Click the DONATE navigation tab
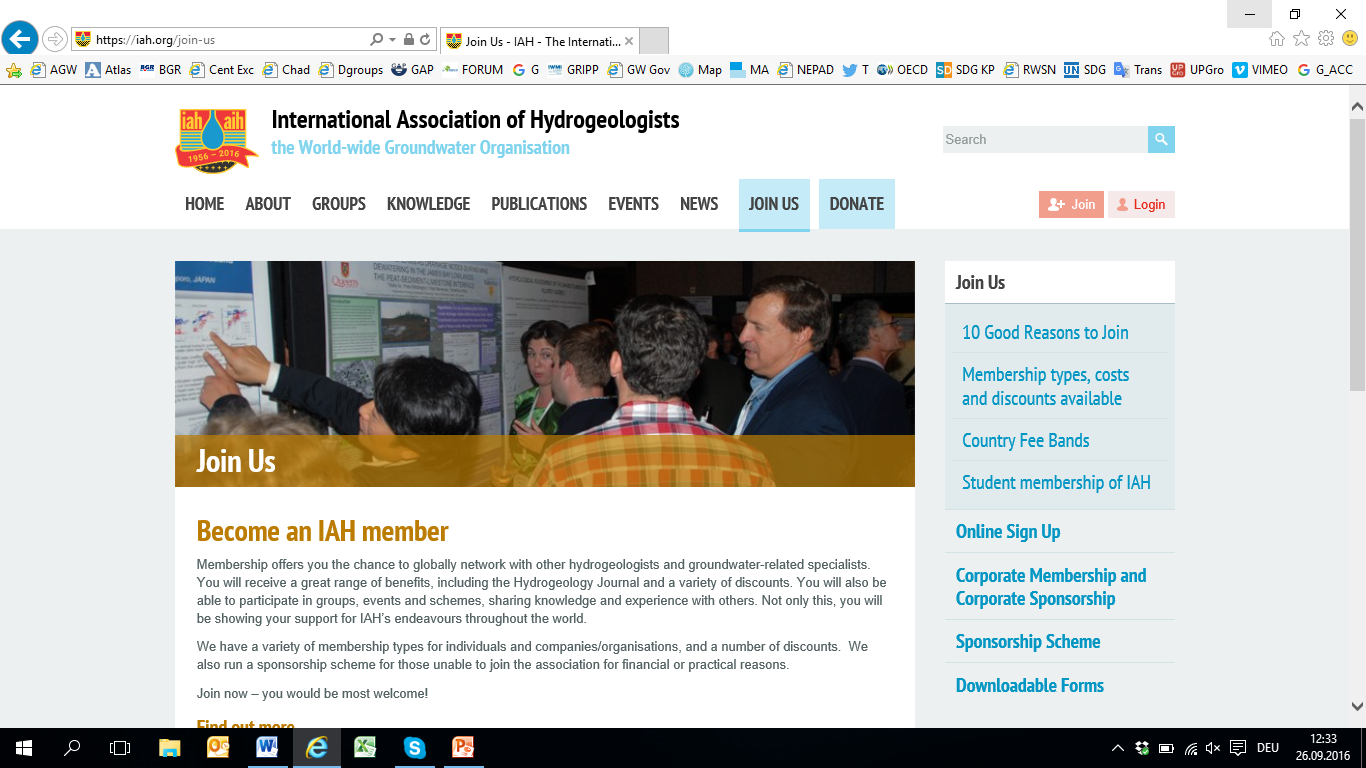Viewport: 1366px width, 768px height. point(856,204)
